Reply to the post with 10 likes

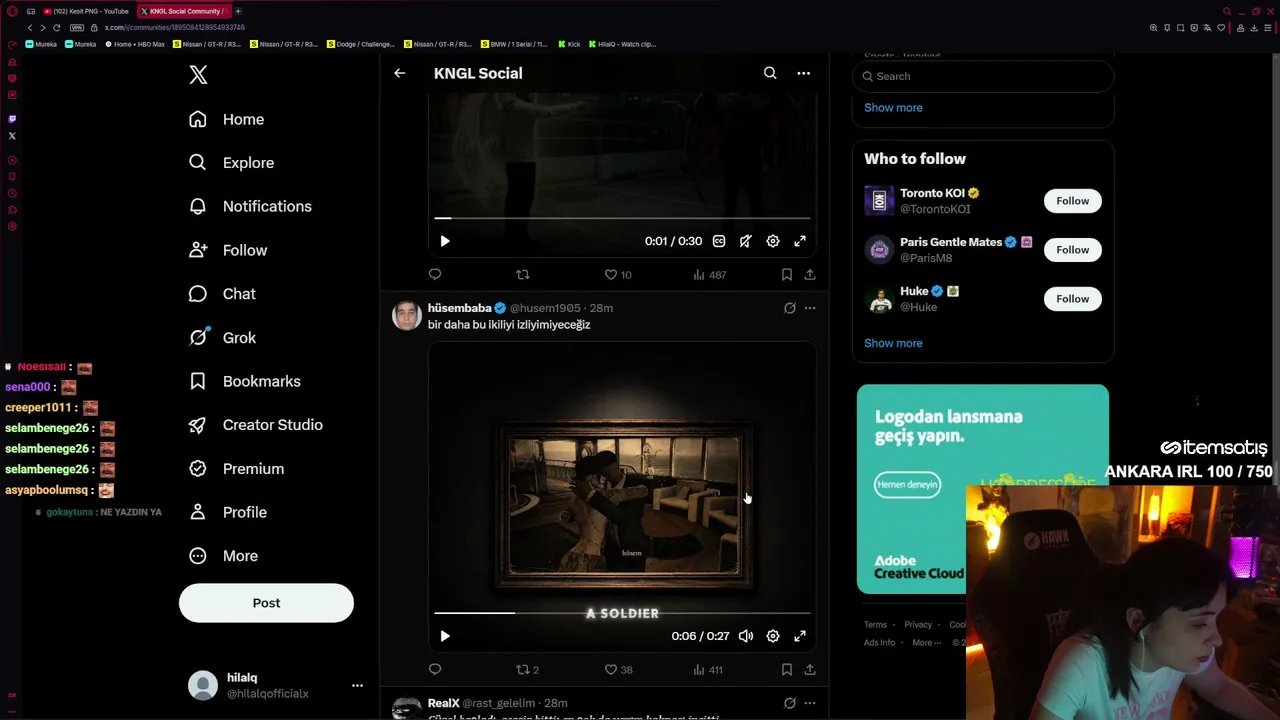coord(435,274)
